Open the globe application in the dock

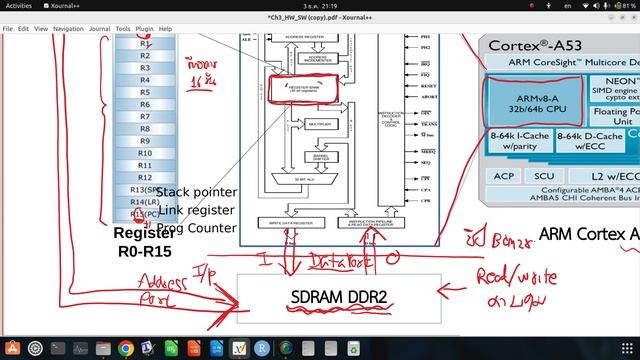(286, 348)
